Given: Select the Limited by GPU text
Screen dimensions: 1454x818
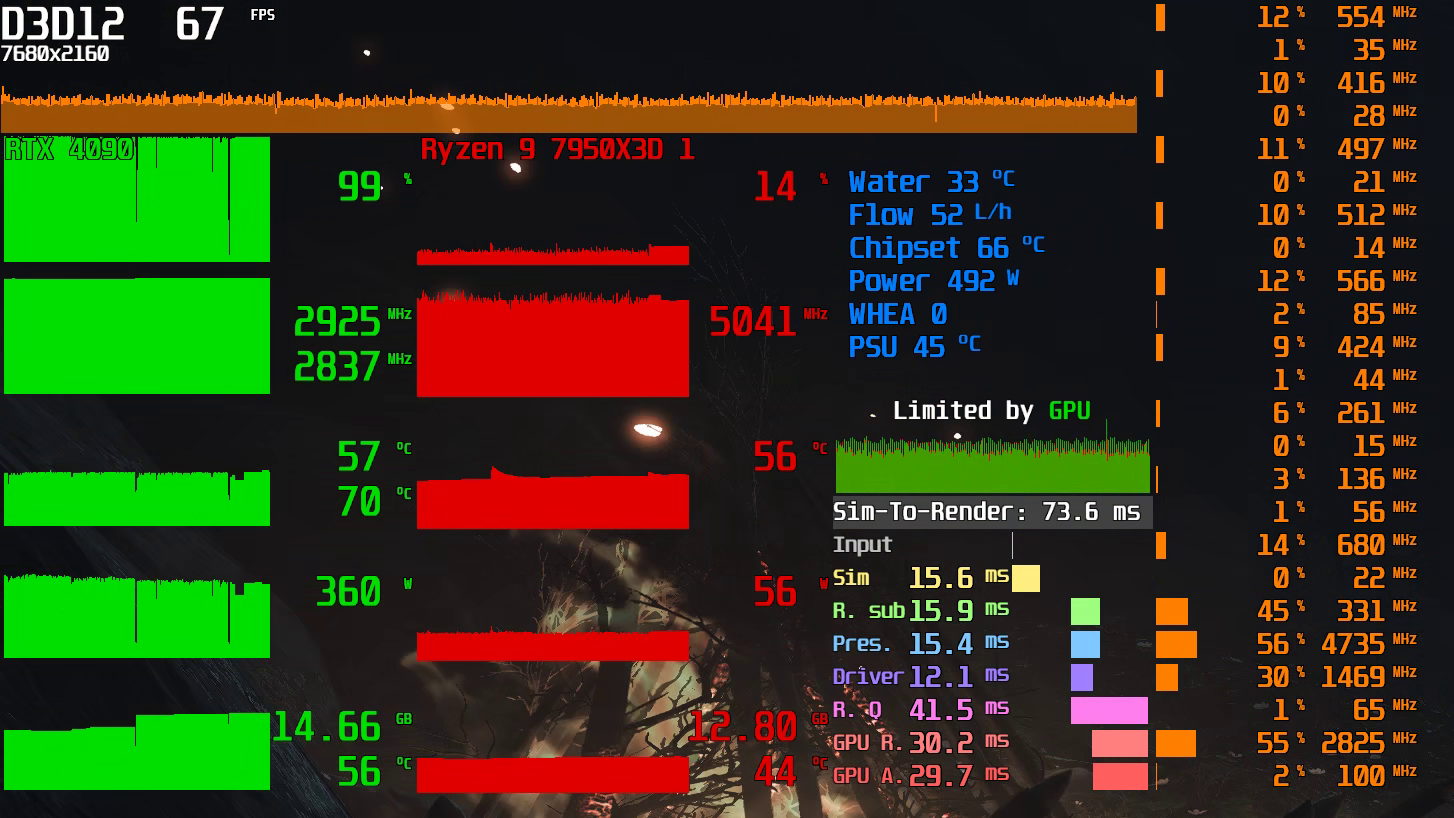Looking at the screenshot, I should pos(991,410).
